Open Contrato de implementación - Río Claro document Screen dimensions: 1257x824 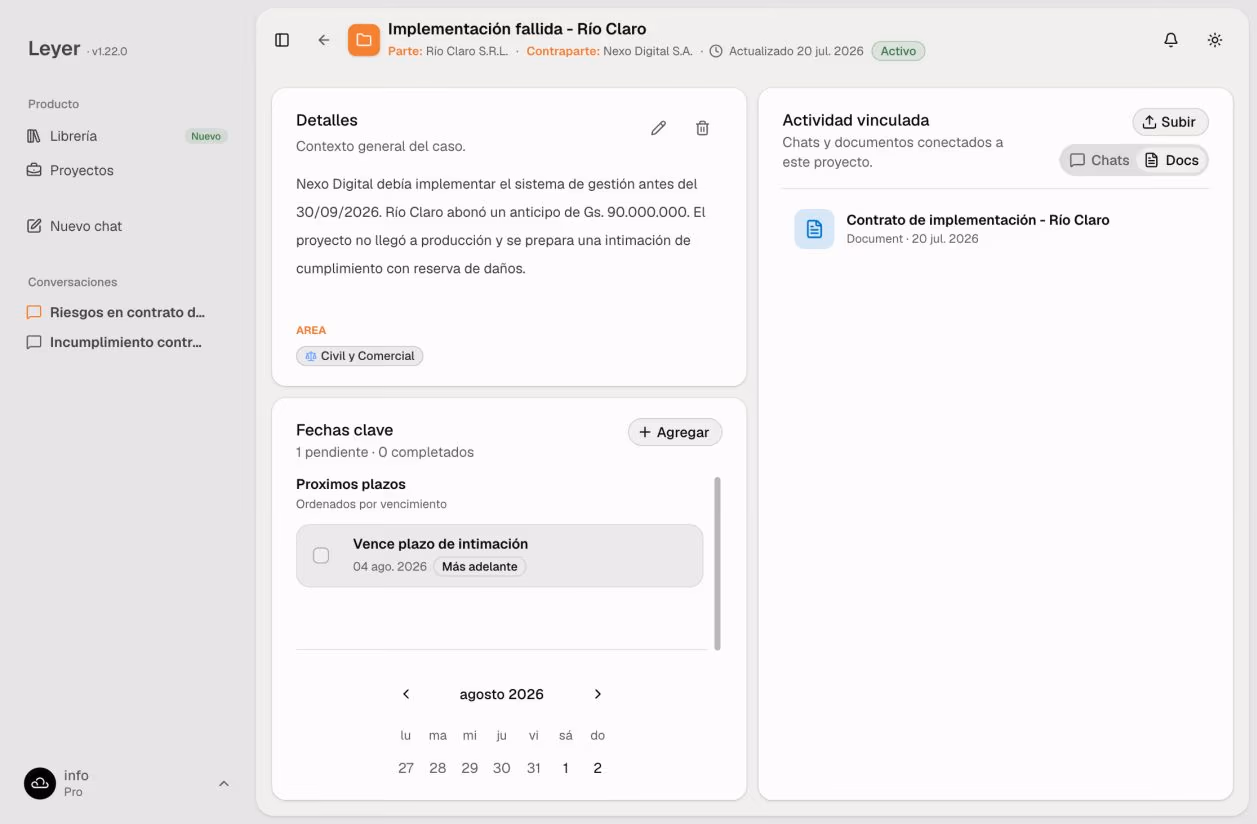[995, 229]
